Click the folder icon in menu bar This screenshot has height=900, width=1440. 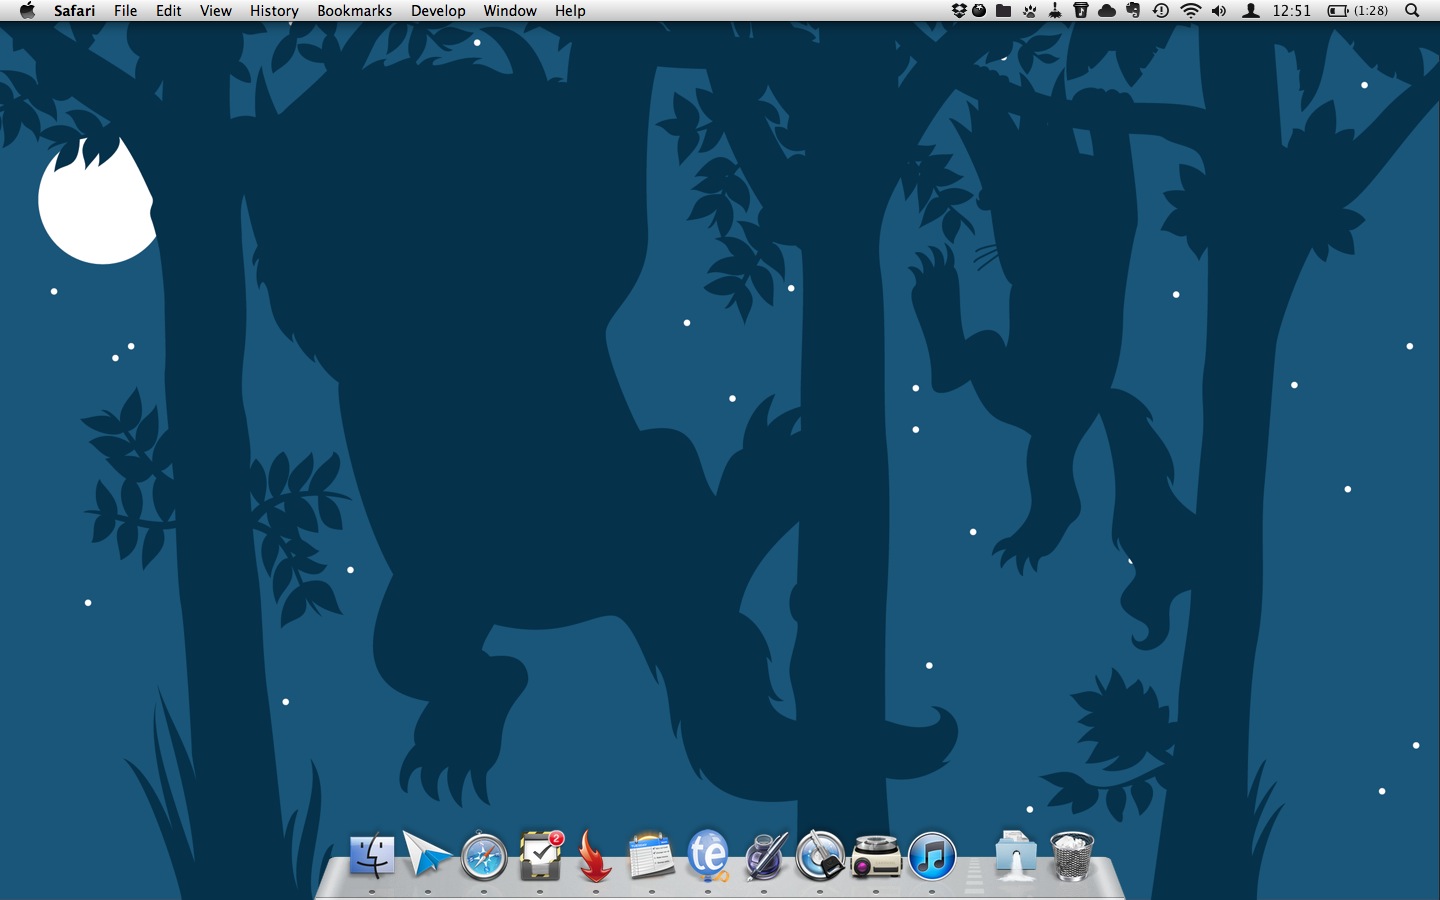pos(1003,11)
